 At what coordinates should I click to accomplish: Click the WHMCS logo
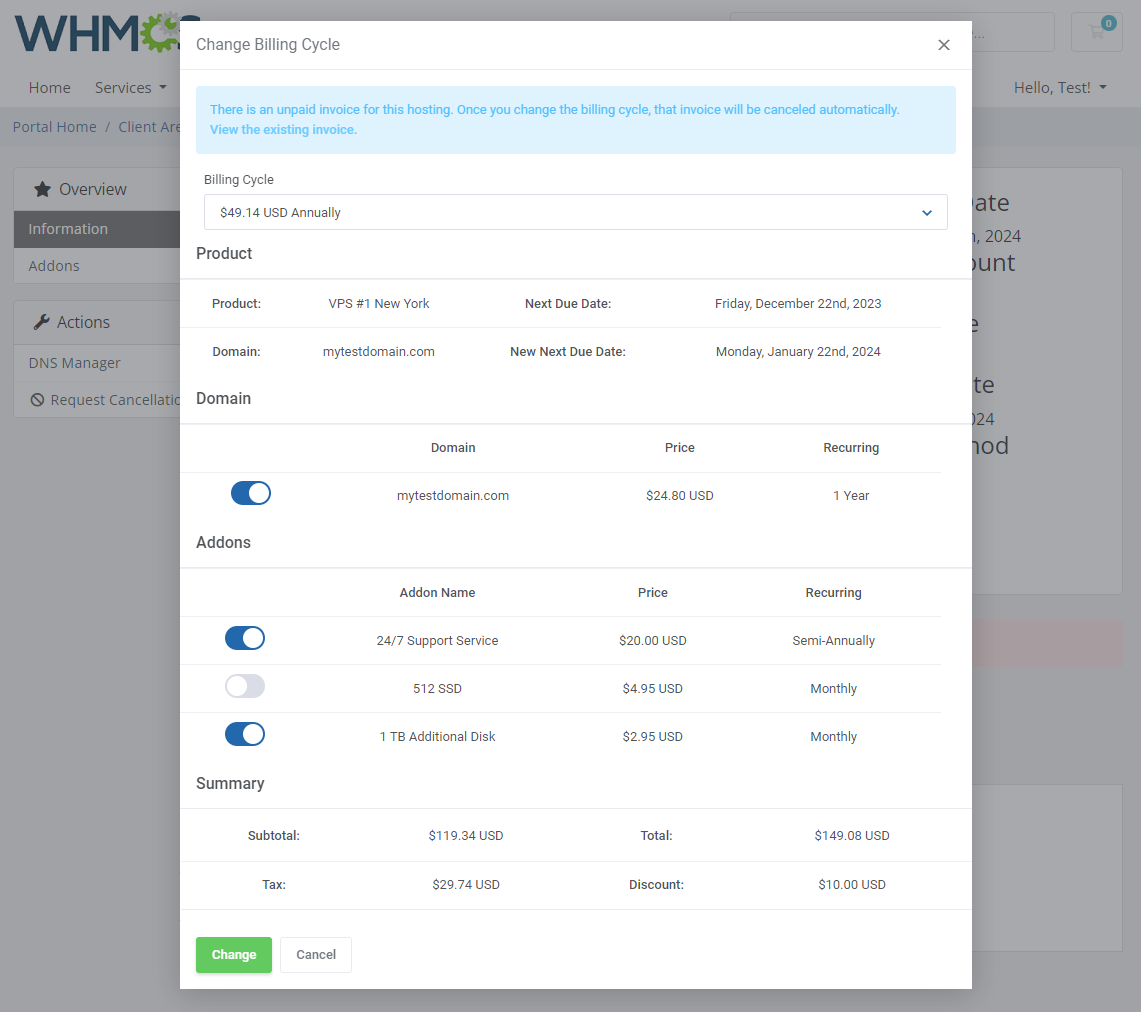click(x=100, y=32)
